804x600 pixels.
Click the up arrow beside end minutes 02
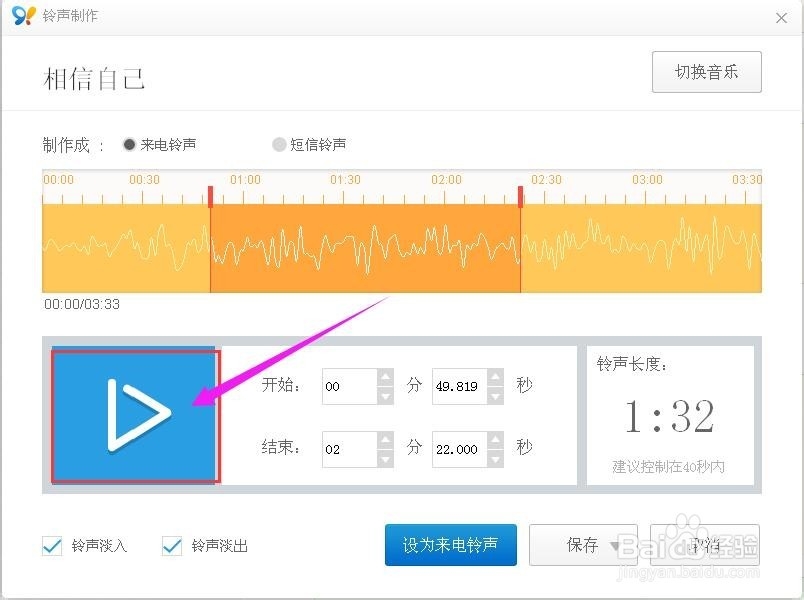[x=383, y=442]
